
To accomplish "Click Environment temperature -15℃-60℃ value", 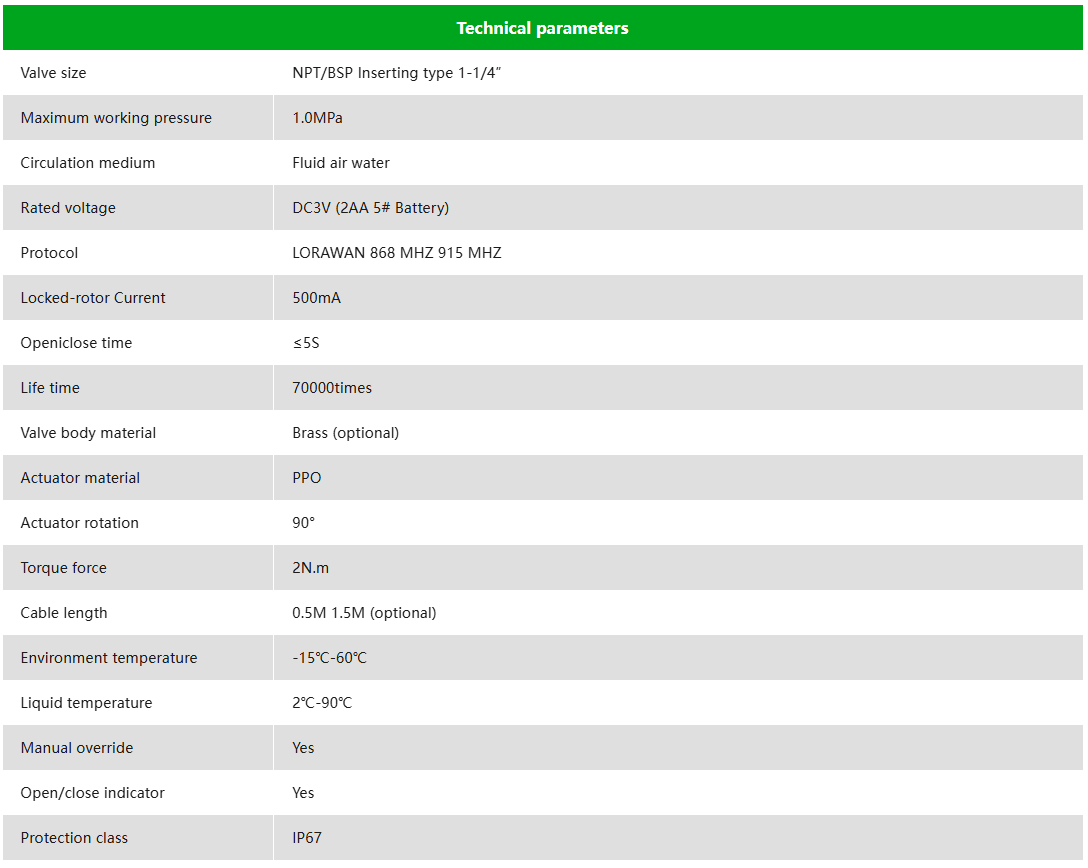I will (329, 658).
